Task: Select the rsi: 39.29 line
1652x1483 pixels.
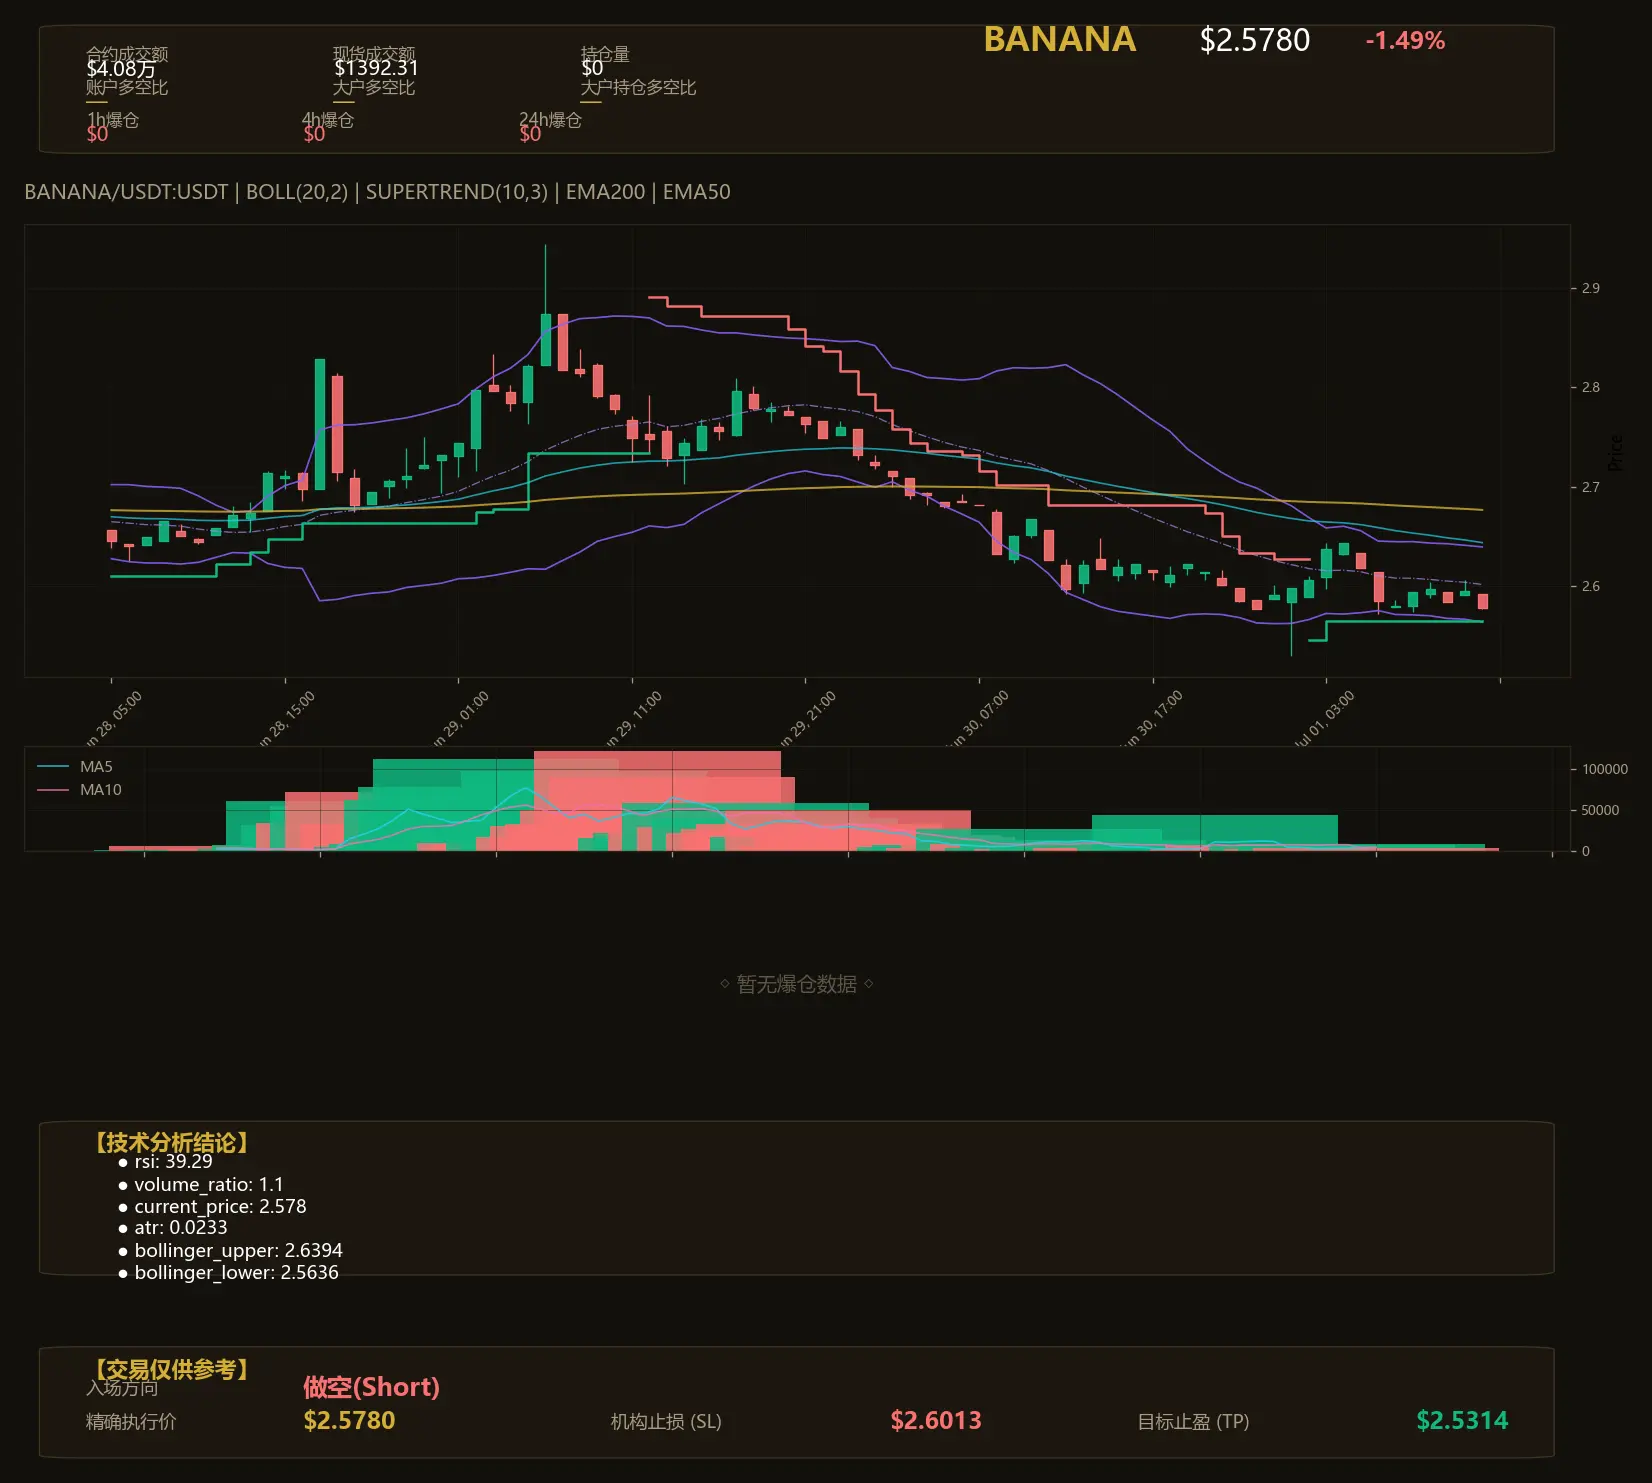Action: click(173, 1162)
